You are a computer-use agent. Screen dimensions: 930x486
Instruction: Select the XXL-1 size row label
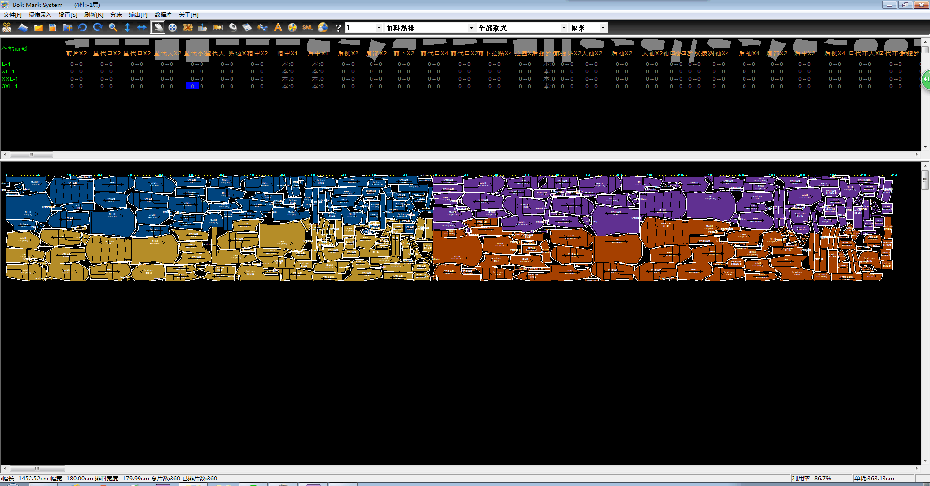pos(10,80)
